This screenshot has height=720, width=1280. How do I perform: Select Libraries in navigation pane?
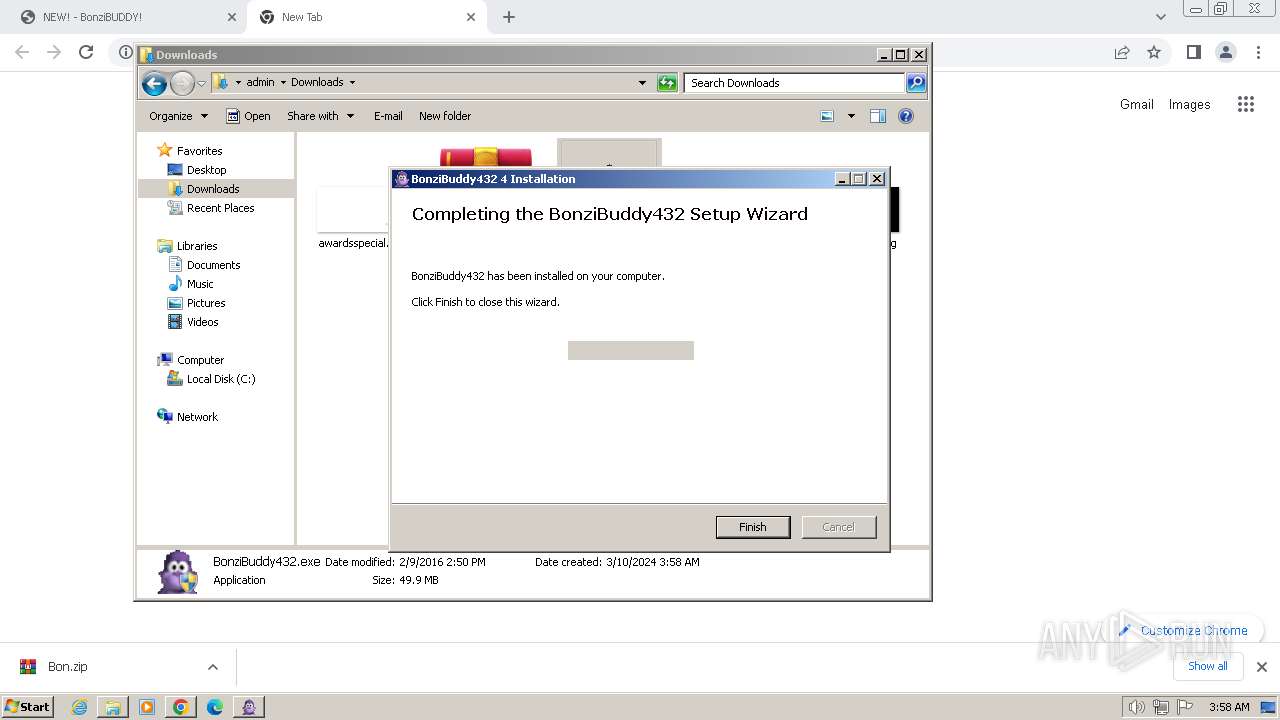click(197, 246)
